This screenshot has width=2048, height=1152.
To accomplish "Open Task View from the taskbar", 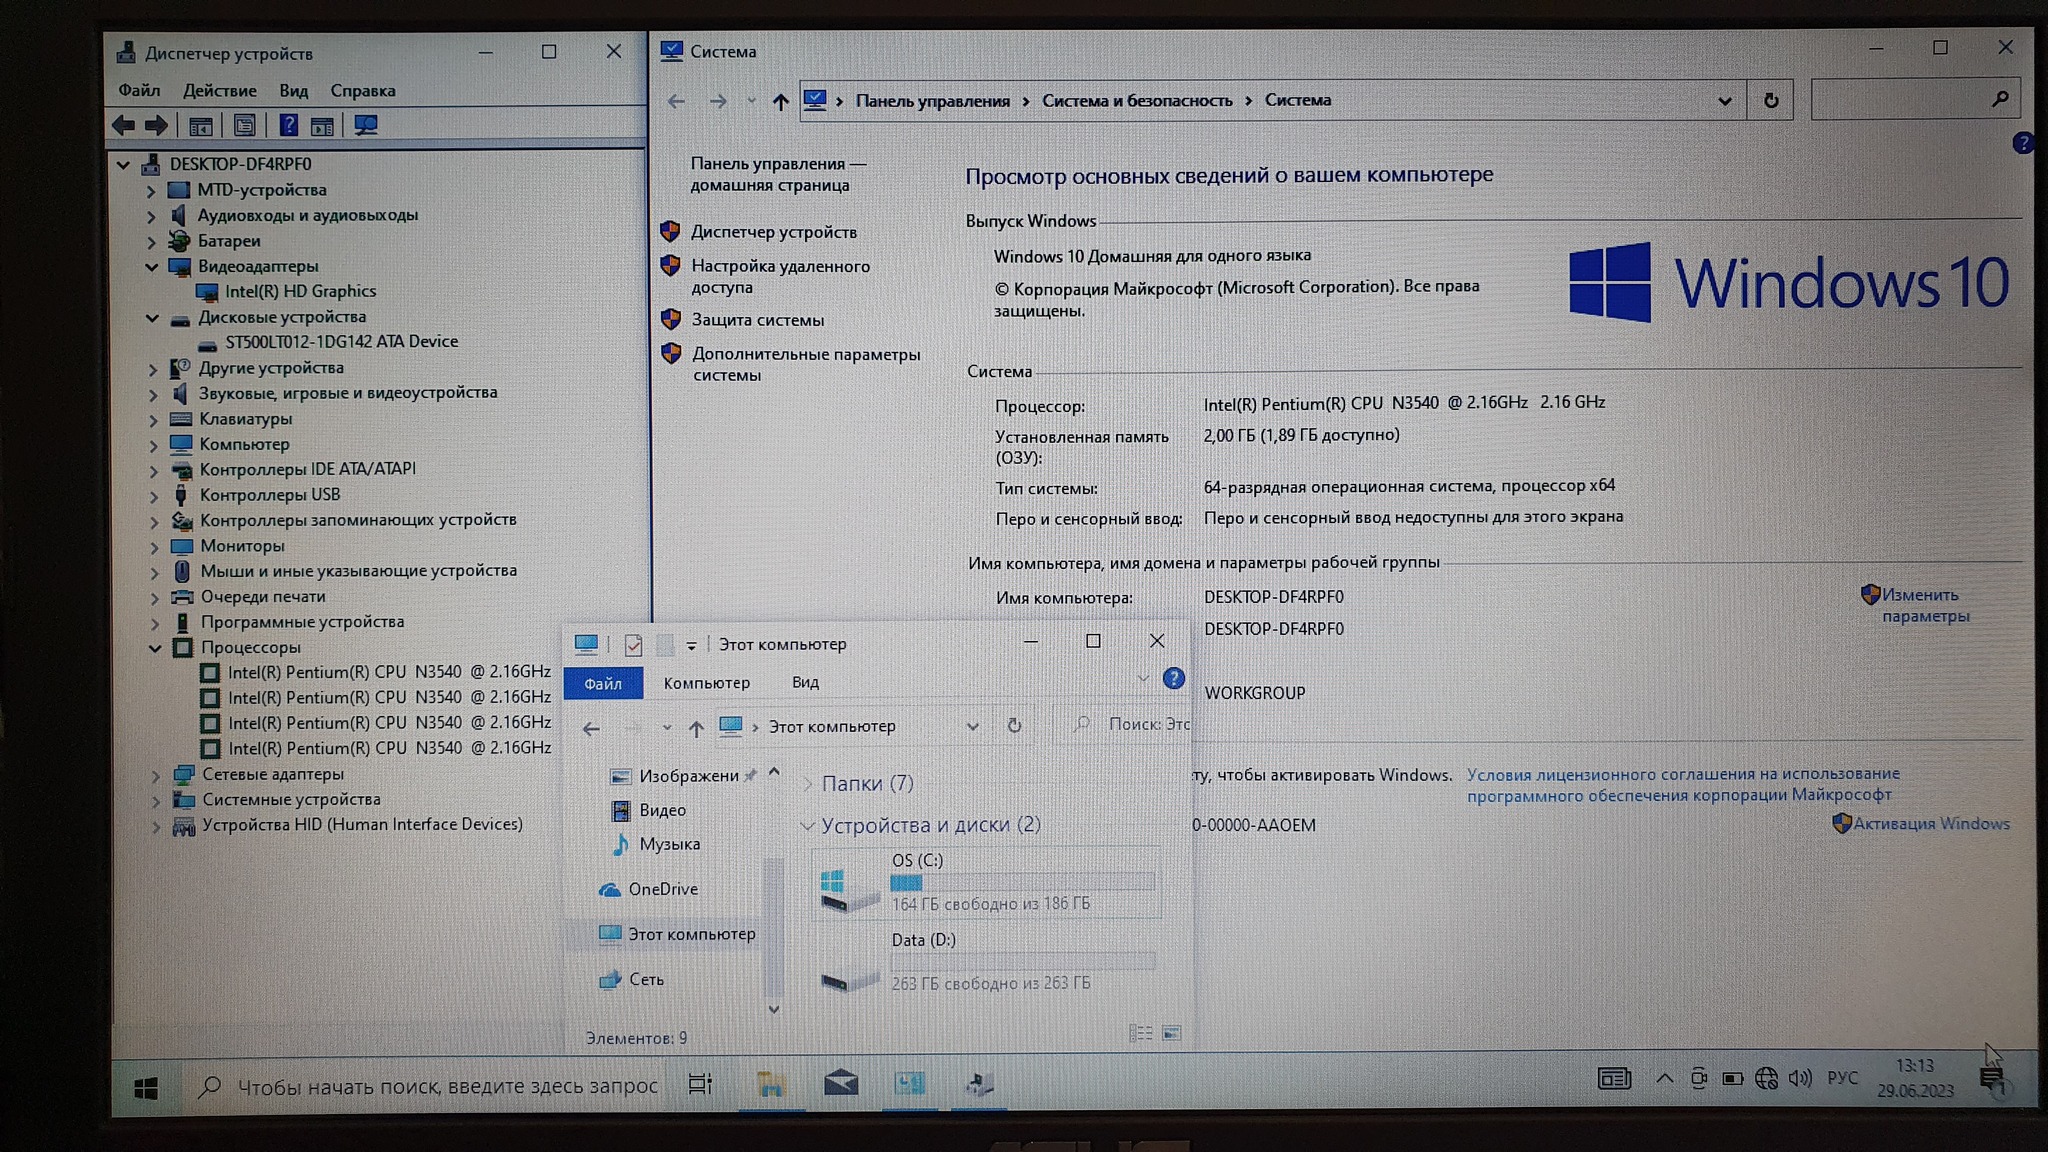I will pyautogui.click(x=700, y=1084).
